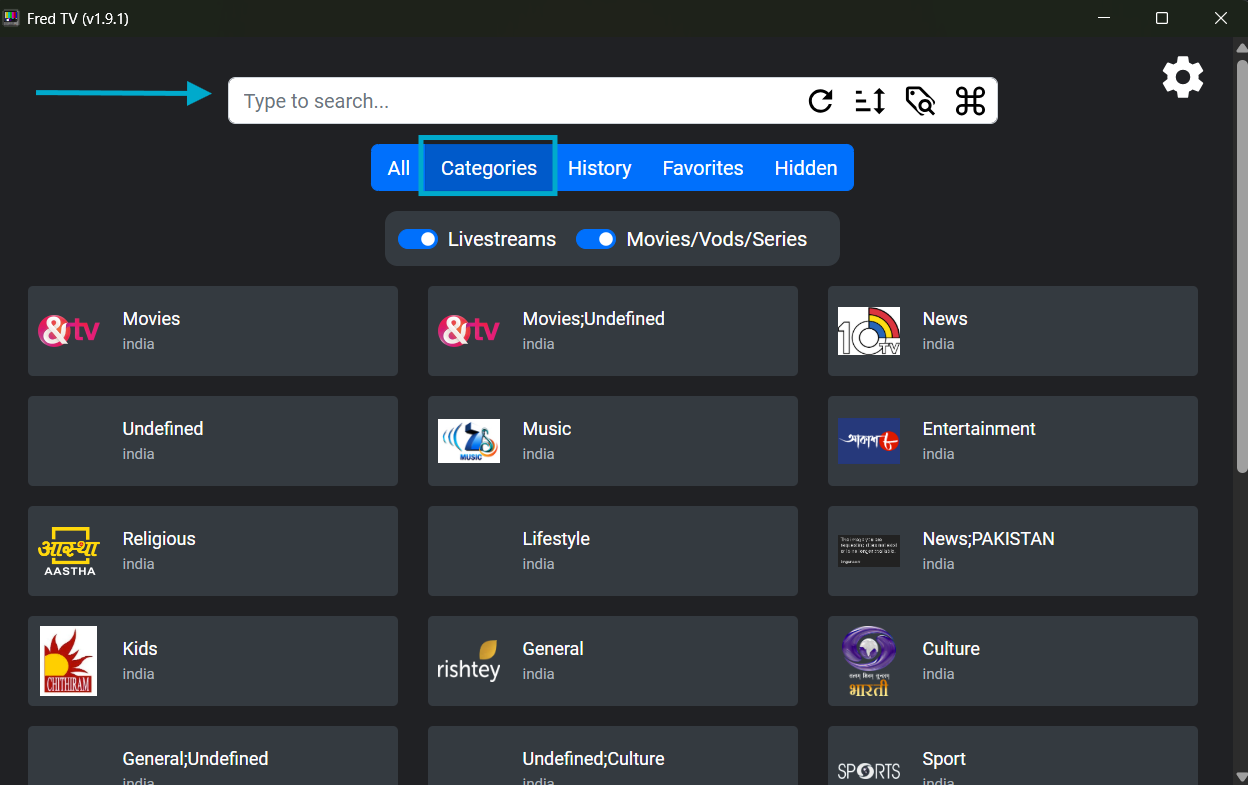
Task: Click the Aastha logo on Religious card
Action: pos(69,551)
